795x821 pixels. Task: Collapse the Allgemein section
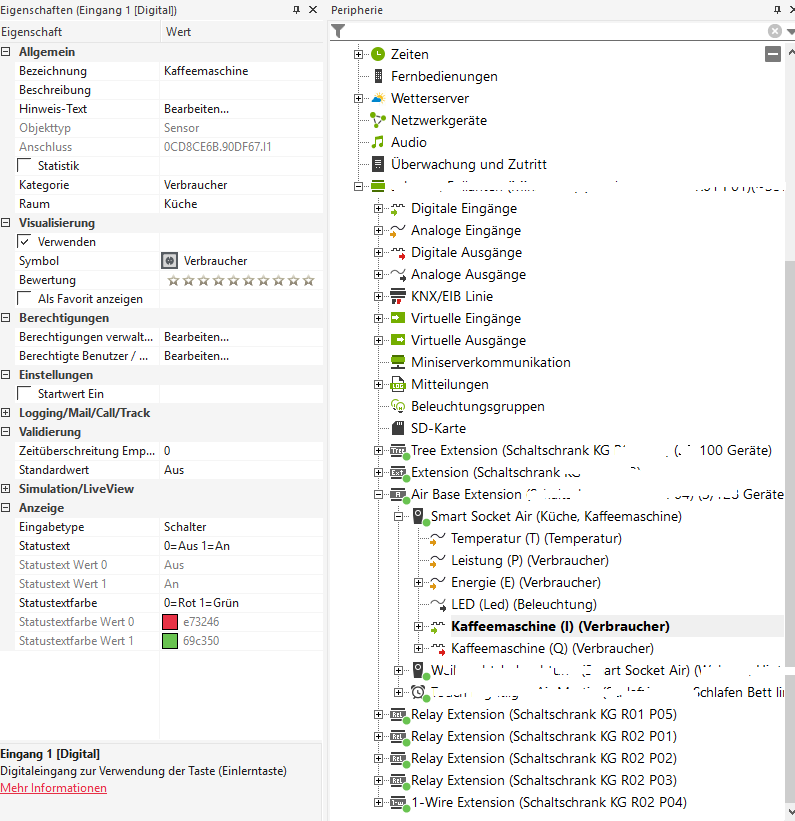6,52
